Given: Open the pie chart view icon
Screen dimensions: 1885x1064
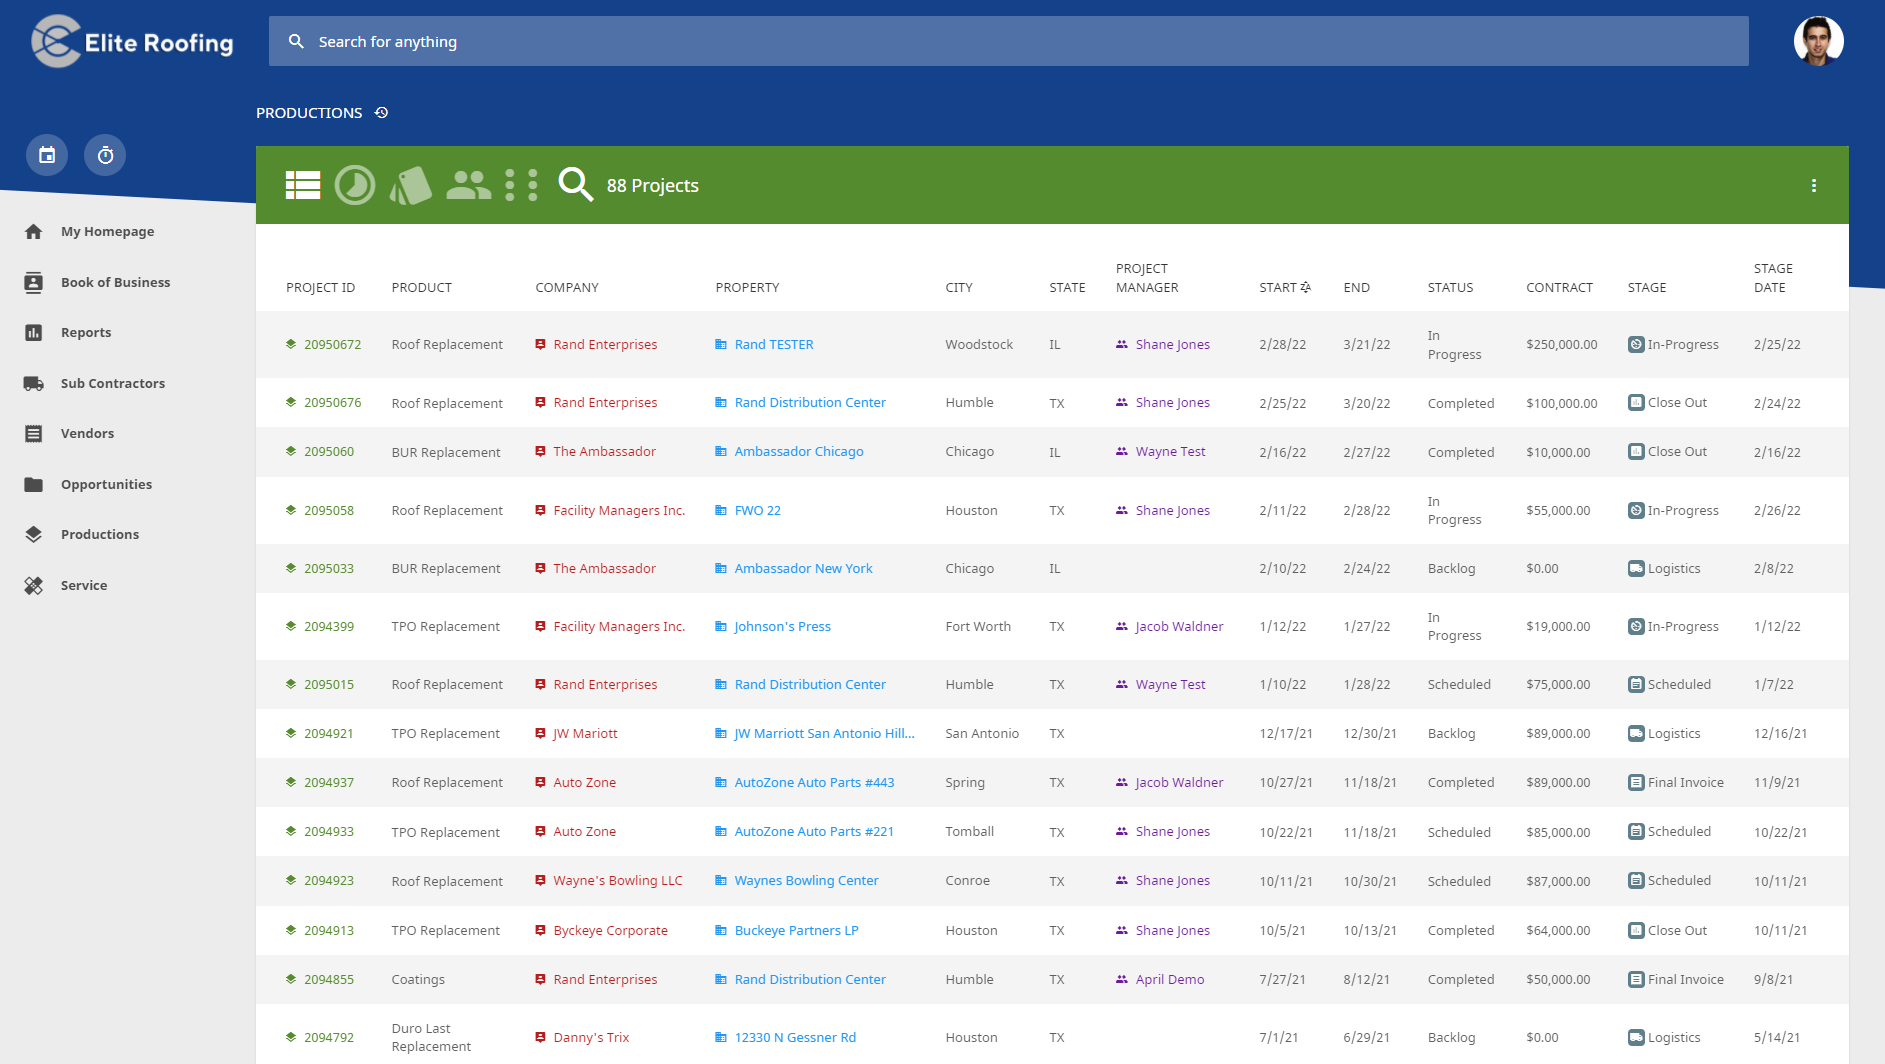Looking at the screenshot, I should (x=354, y=185).
